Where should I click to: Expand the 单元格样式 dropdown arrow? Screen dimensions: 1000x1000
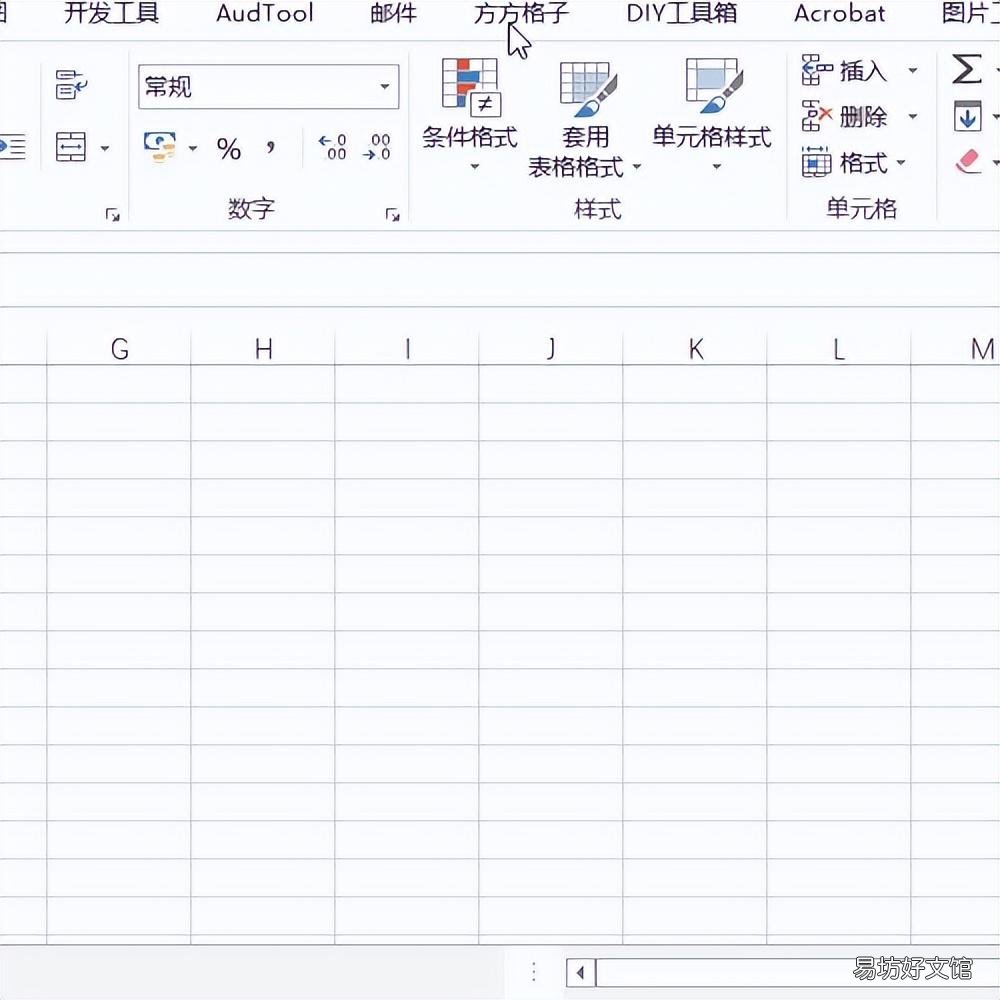pyautogui.click(x=717, y=166)
